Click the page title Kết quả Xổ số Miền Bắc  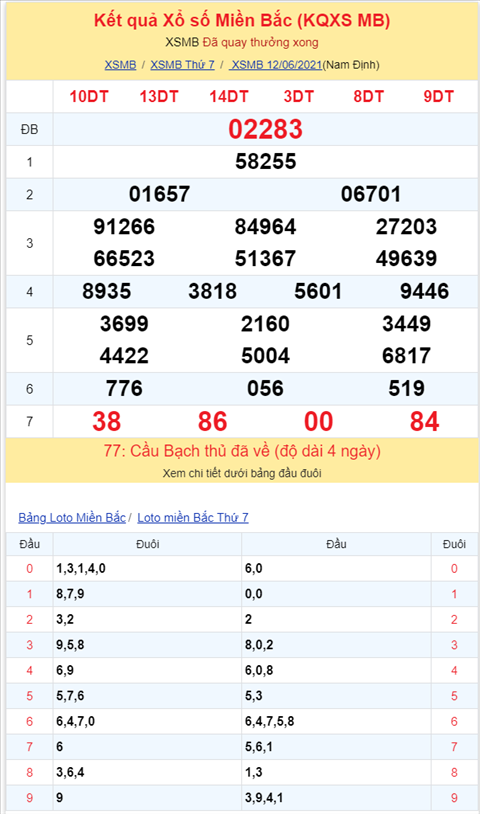(x=242, y=20)
